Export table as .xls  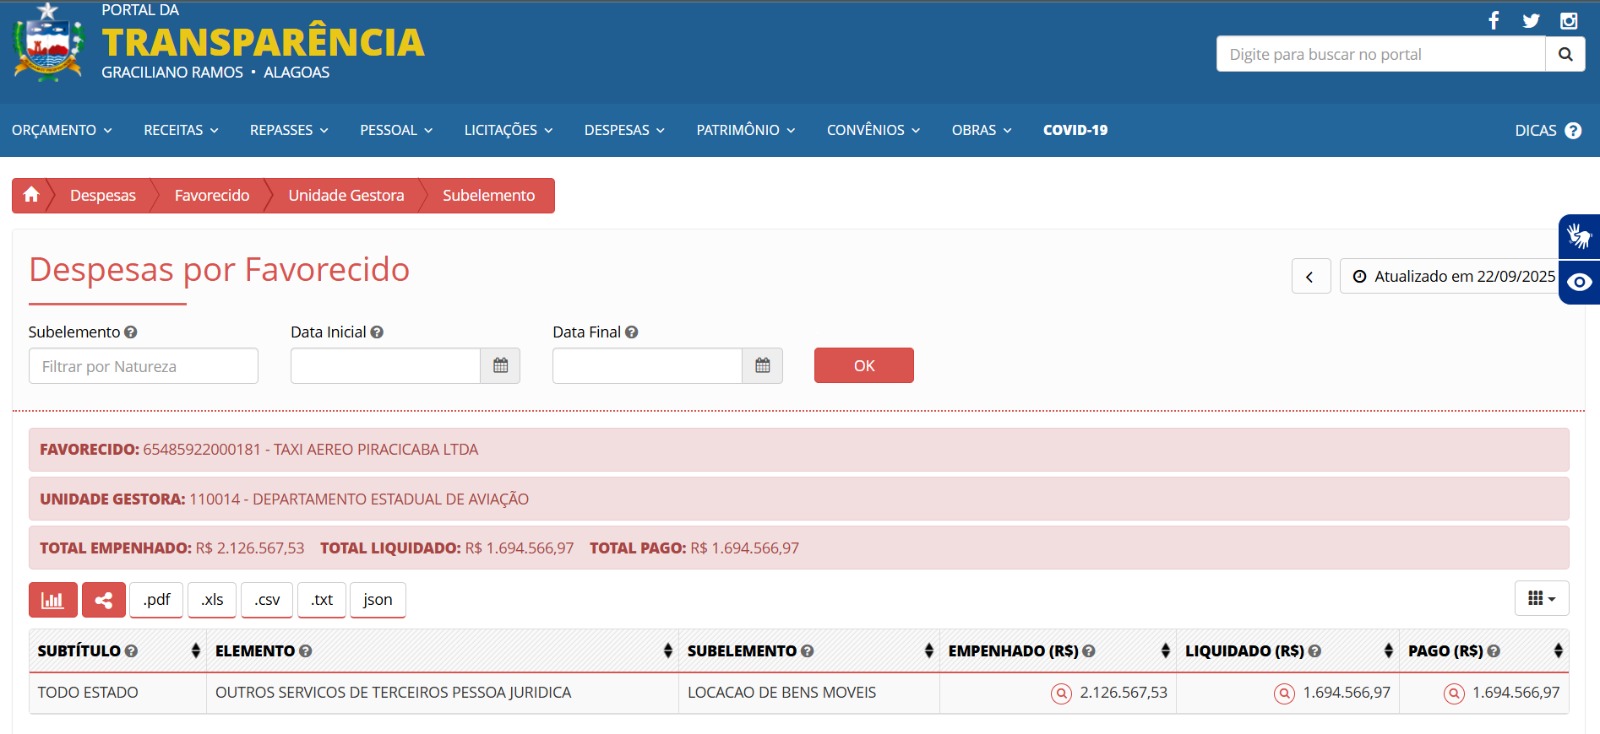coord(212,600)
